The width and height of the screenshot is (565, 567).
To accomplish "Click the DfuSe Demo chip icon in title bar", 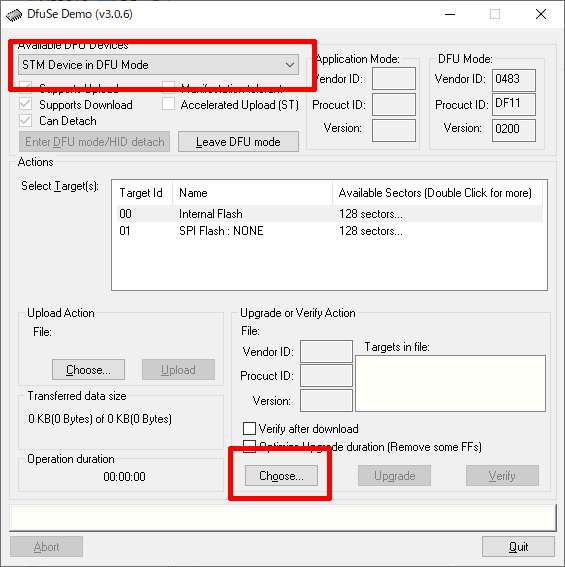I will click(x=14, y=15).
